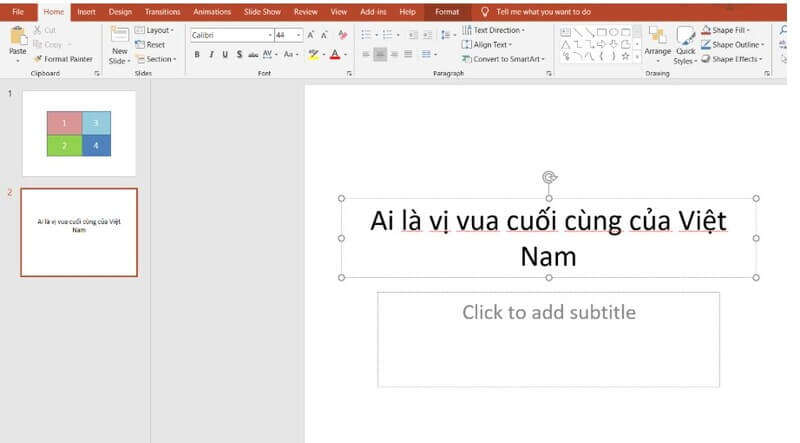Open the Shape Effects dropdown
The image size is (800, 443).
click(x=732, y=59)
